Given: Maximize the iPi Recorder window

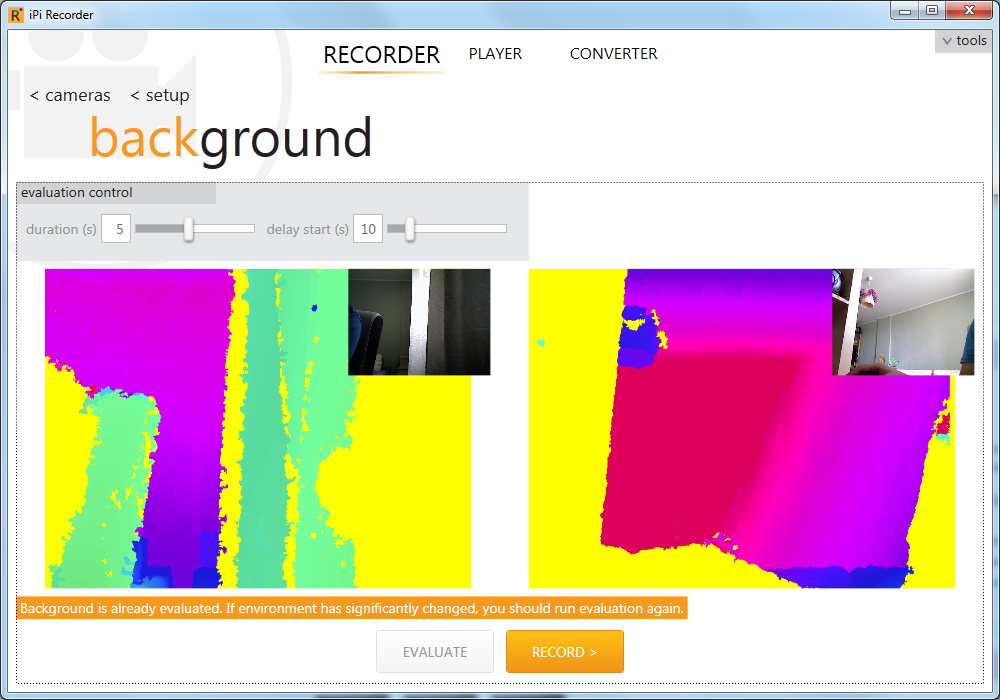Looking at the screenshot, I should pos(932,11).
